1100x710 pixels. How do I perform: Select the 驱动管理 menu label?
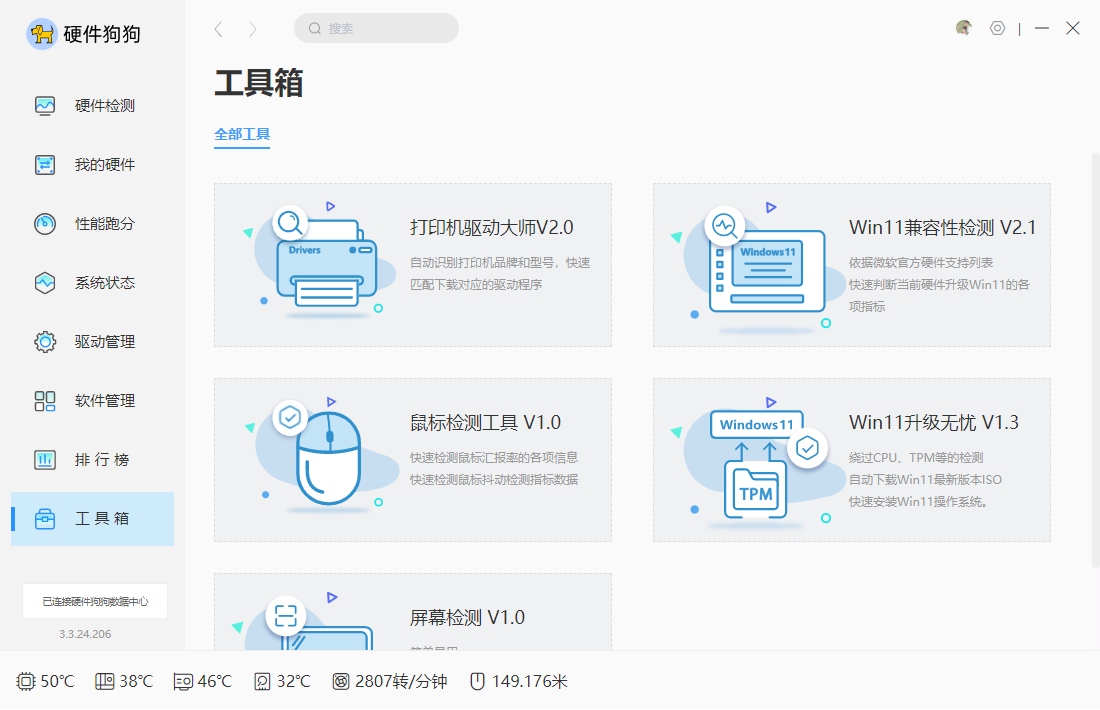(x=105, y=342)
